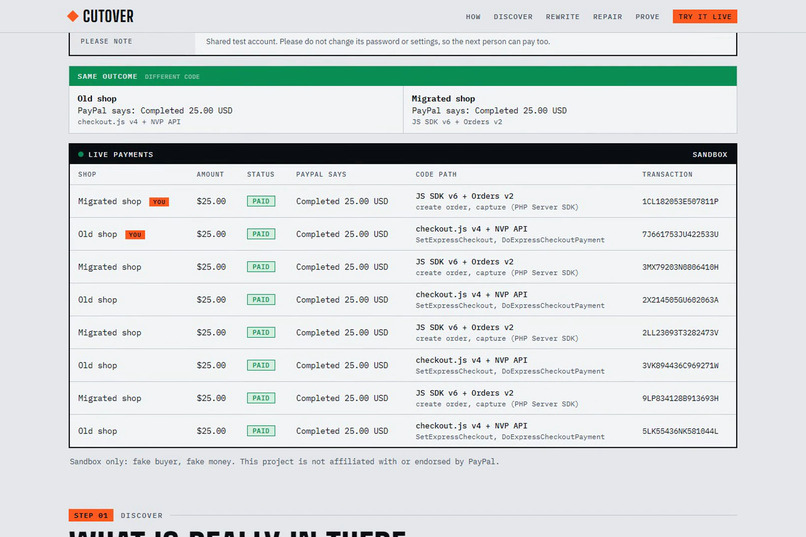Select transaction ID starting with 2LL
806x537 pixels.
pos(680,333)
